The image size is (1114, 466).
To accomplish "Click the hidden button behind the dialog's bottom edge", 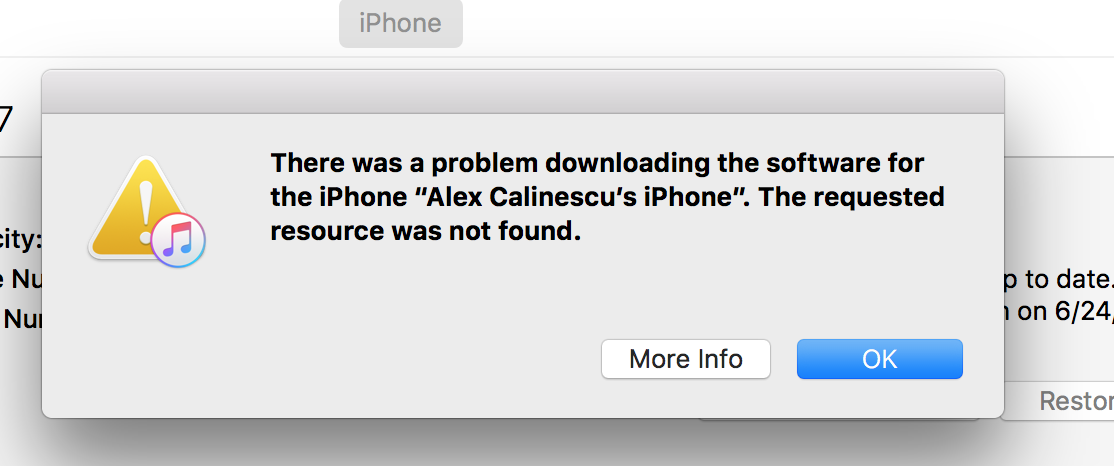I will (x=838, y=420).
